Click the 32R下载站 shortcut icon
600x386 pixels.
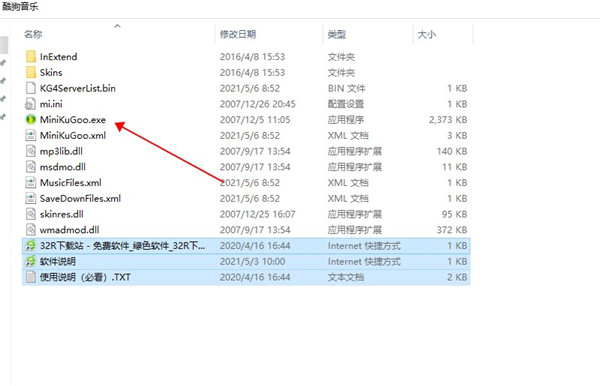pyautogui.click(x=31, y=246)
